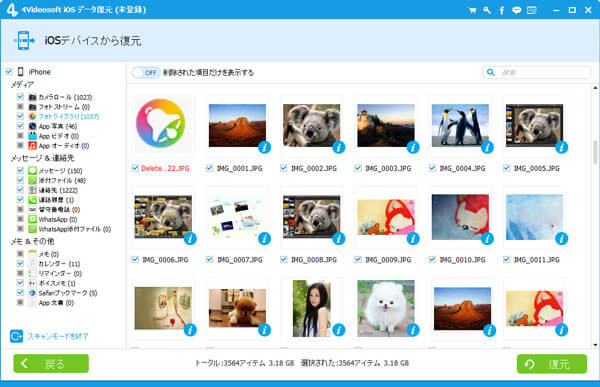The width and height of the screenshot is (600, 387).
Task: Click the camera roll folder icon
Action: coord(33,97)
